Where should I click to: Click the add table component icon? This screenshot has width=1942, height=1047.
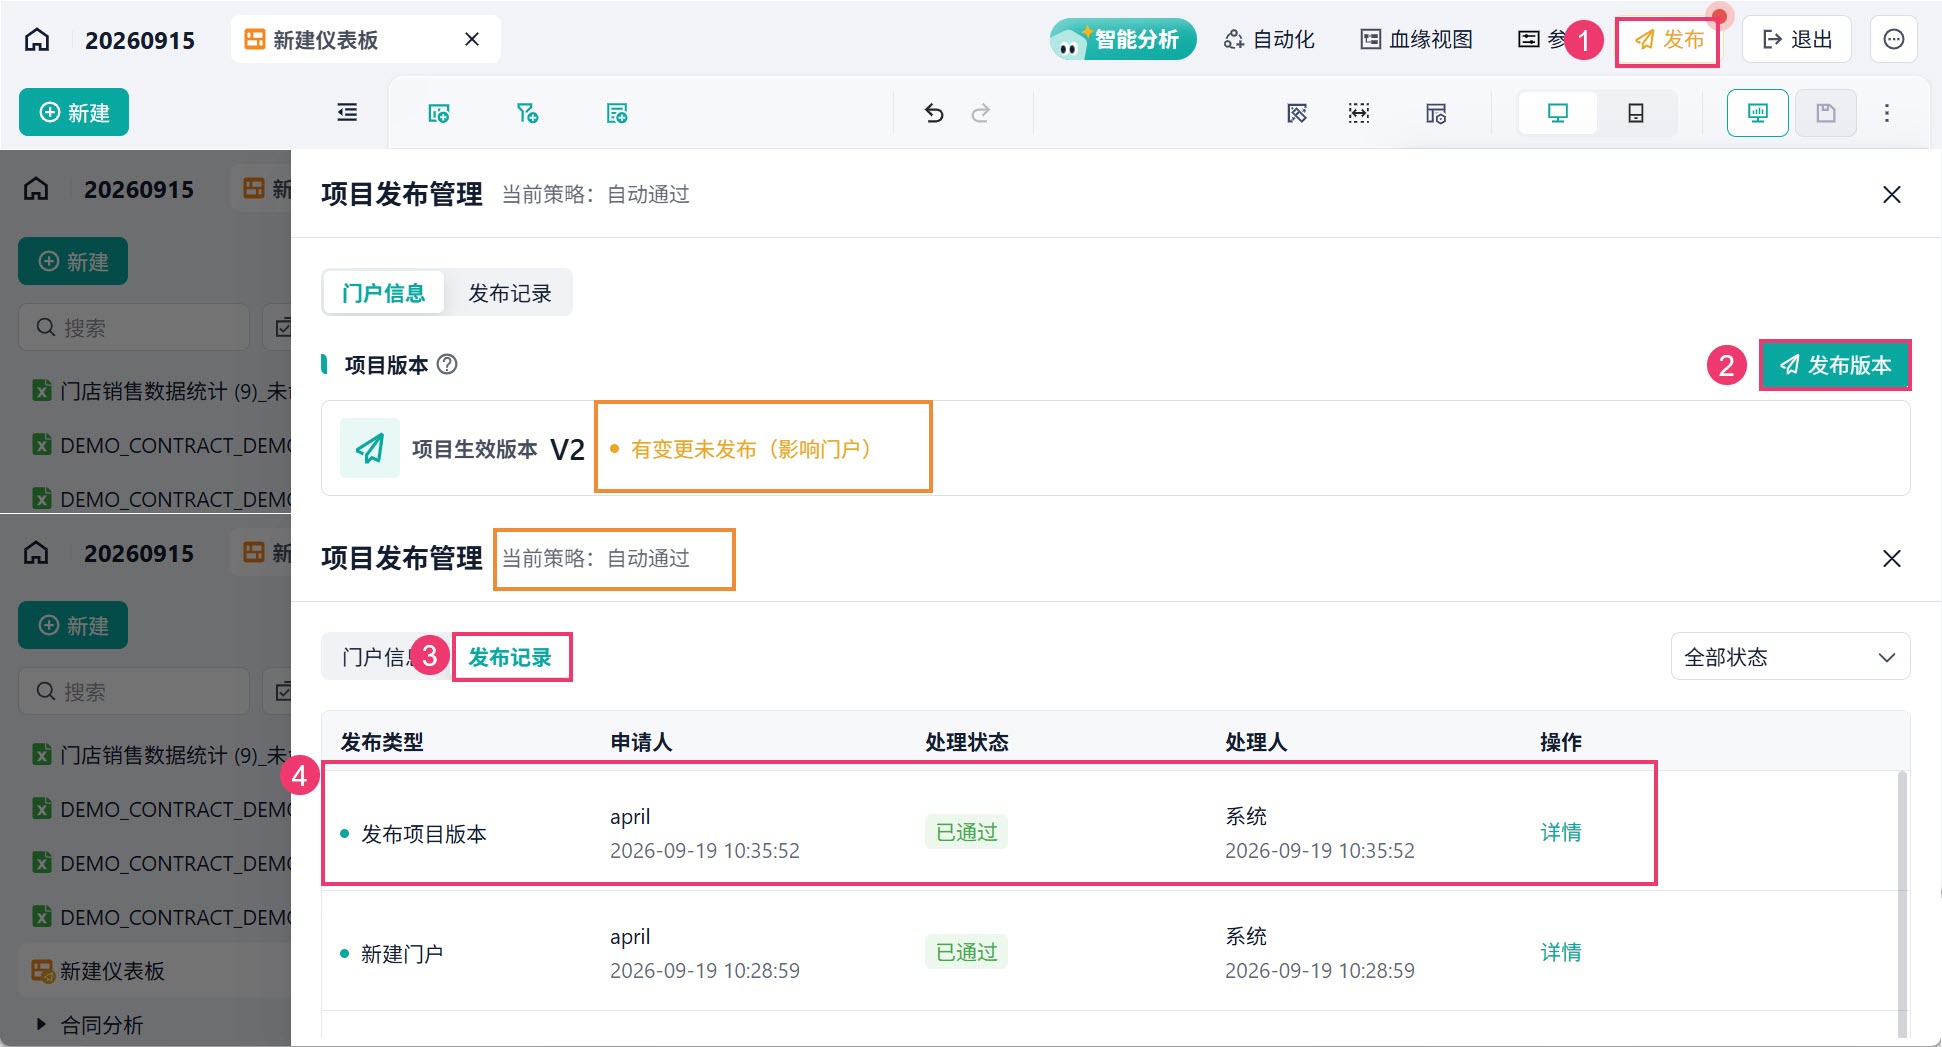(x=617, y=113)
